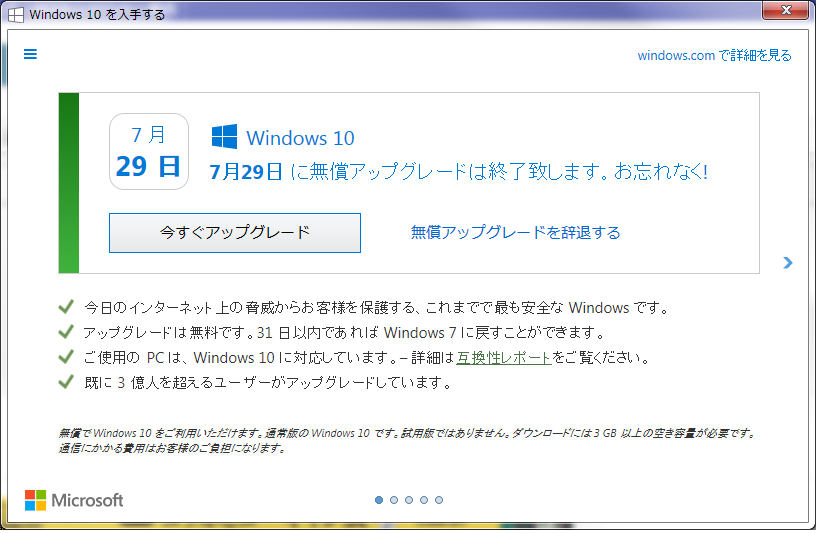
Task: Click the 7月29日 に無償アップグレードは終了 headline
Action: tap(459, 171)
